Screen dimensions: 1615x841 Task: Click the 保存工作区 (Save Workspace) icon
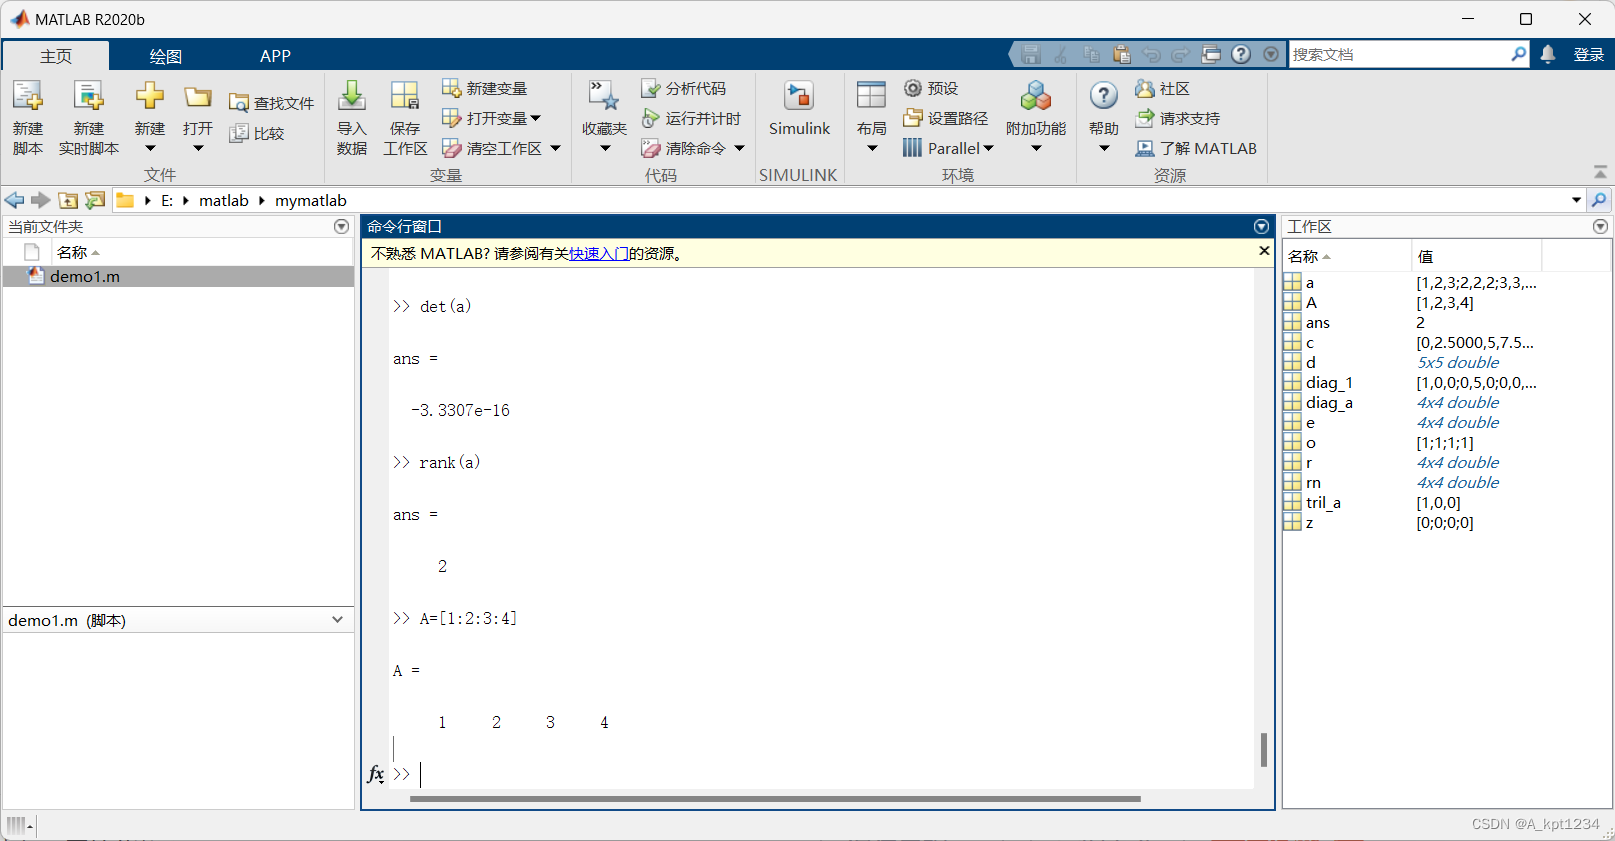pos(405,96)
